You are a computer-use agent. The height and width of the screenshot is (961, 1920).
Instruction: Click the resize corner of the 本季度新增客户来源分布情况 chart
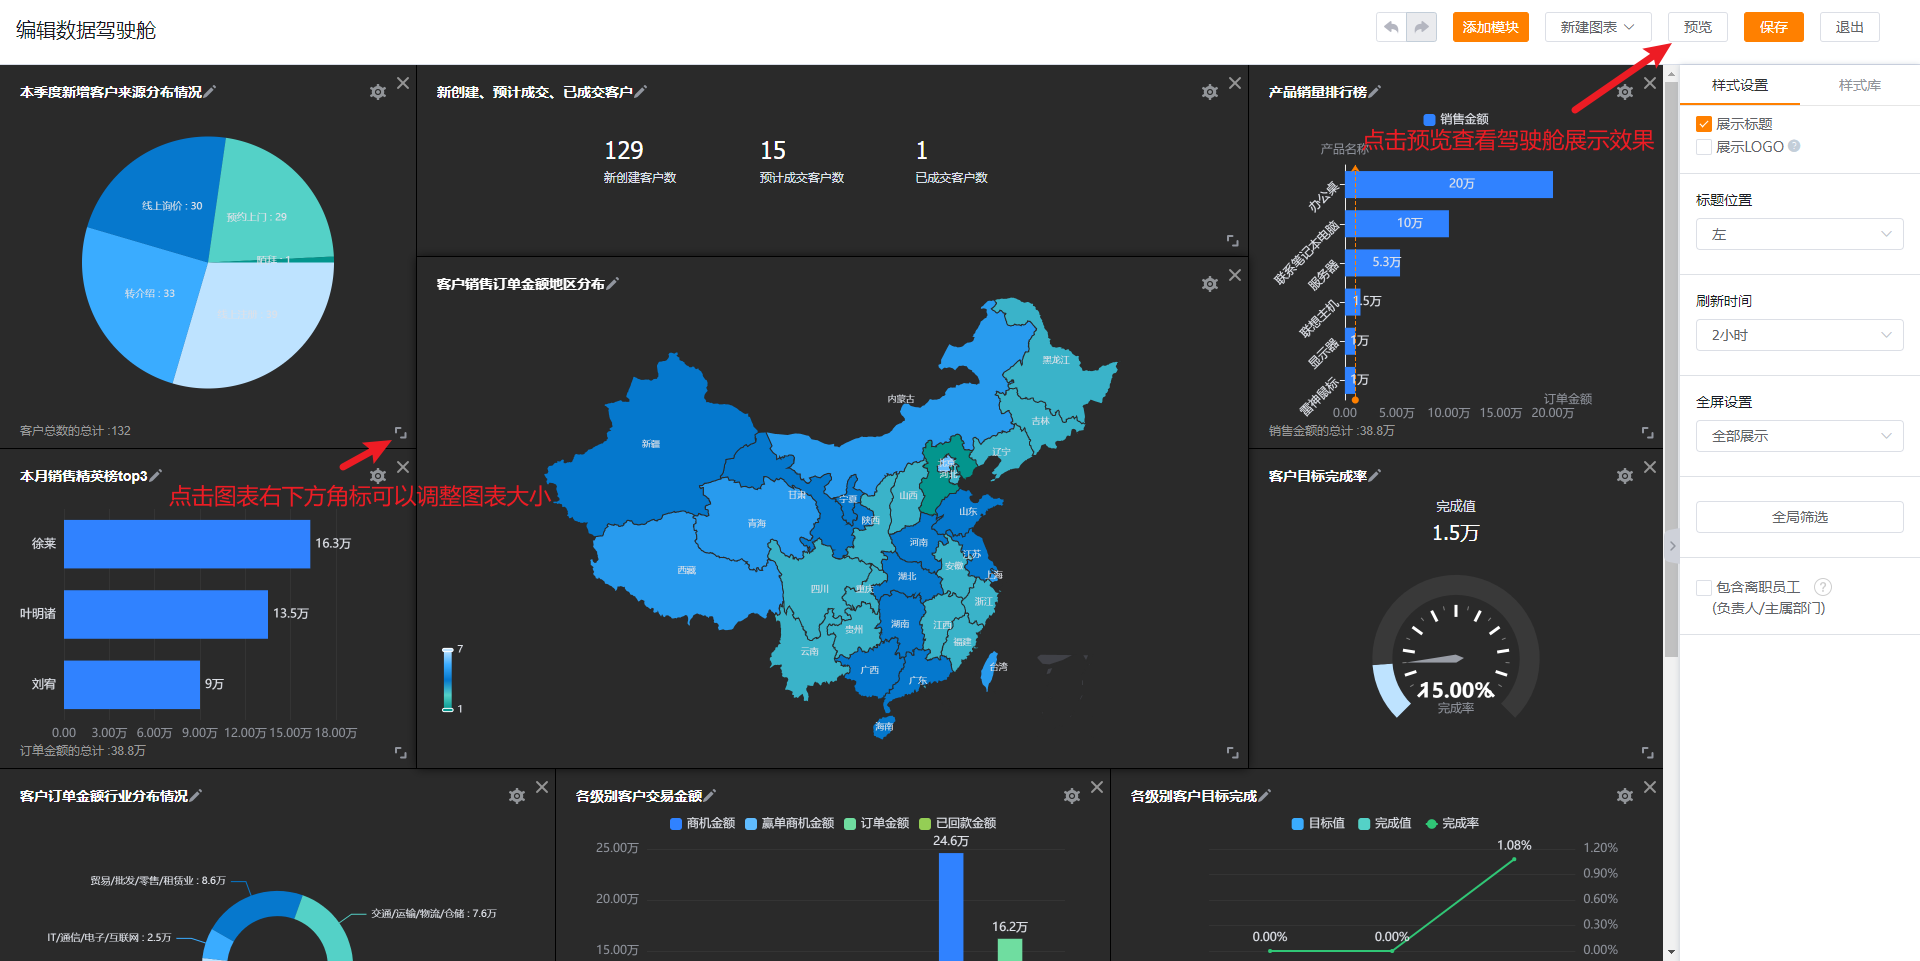click(x=400, y=433)
